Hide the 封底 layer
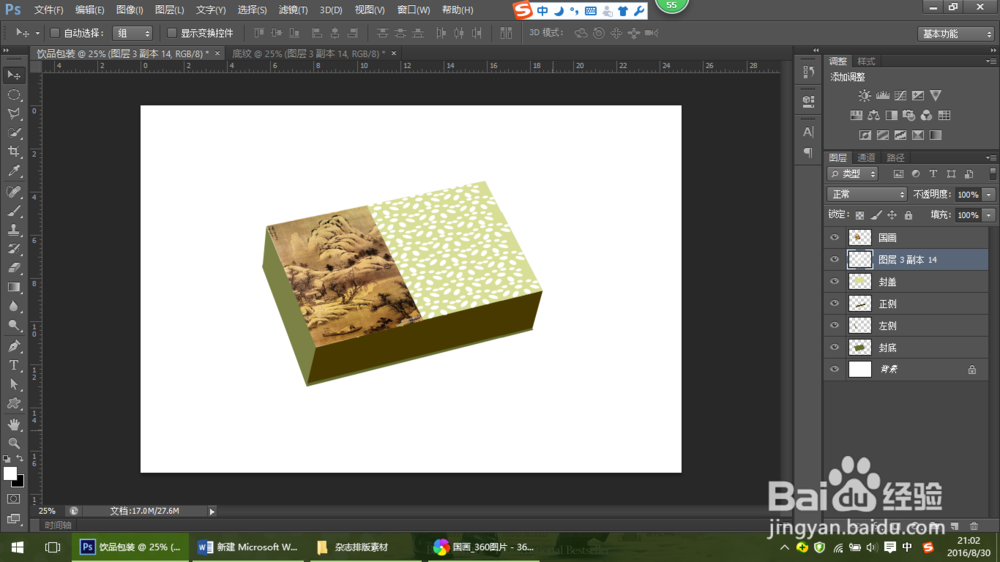Viewport: 1000px width, 562px height. click(x=834, y=348)
